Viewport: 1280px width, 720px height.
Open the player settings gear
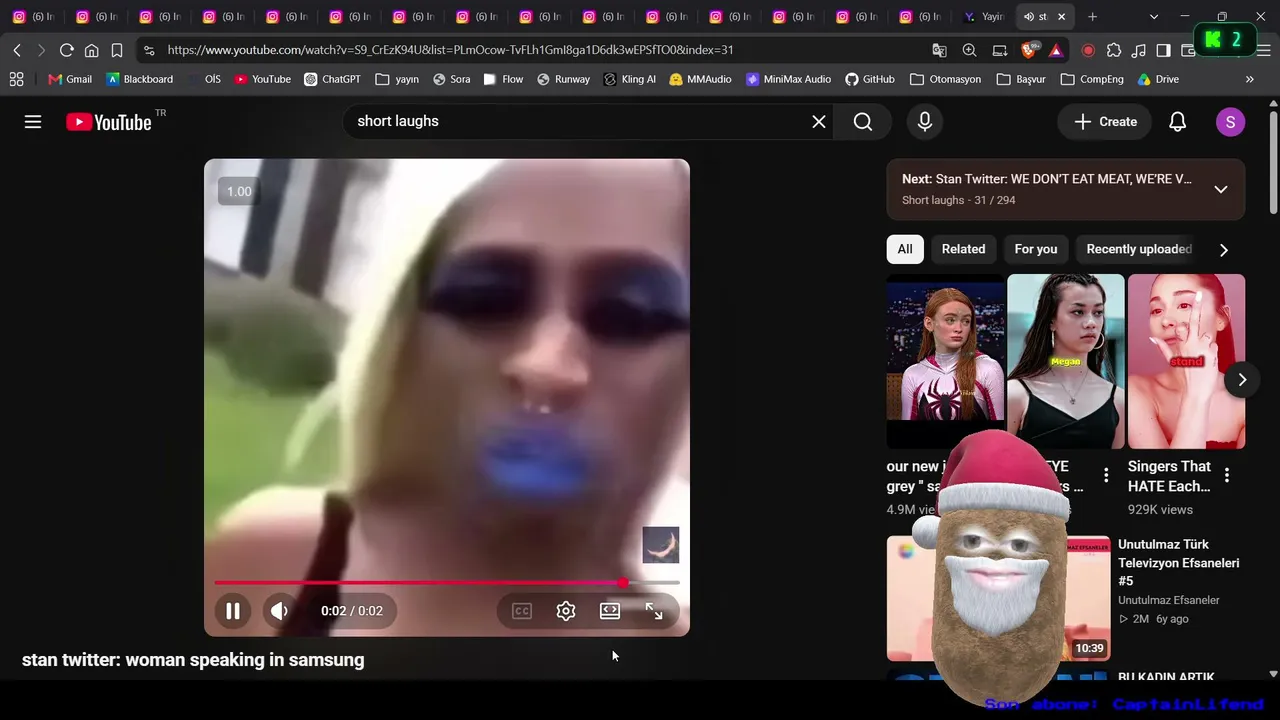coord(566,611)
